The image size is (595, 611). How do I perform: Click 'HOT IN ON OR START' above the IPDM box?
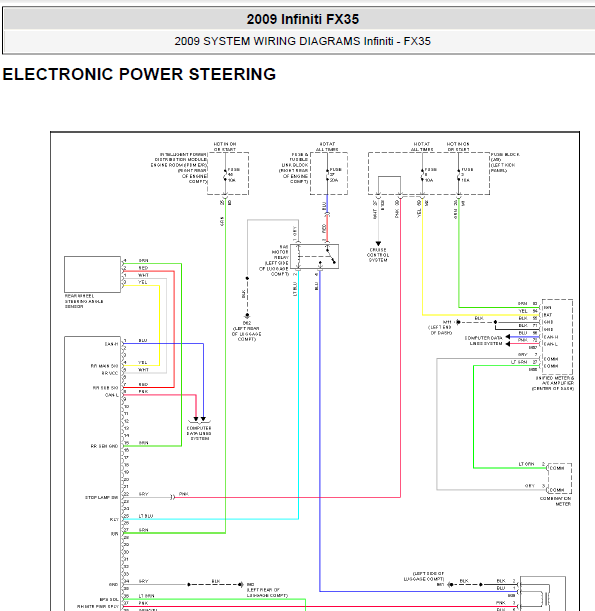click(225, 147)
